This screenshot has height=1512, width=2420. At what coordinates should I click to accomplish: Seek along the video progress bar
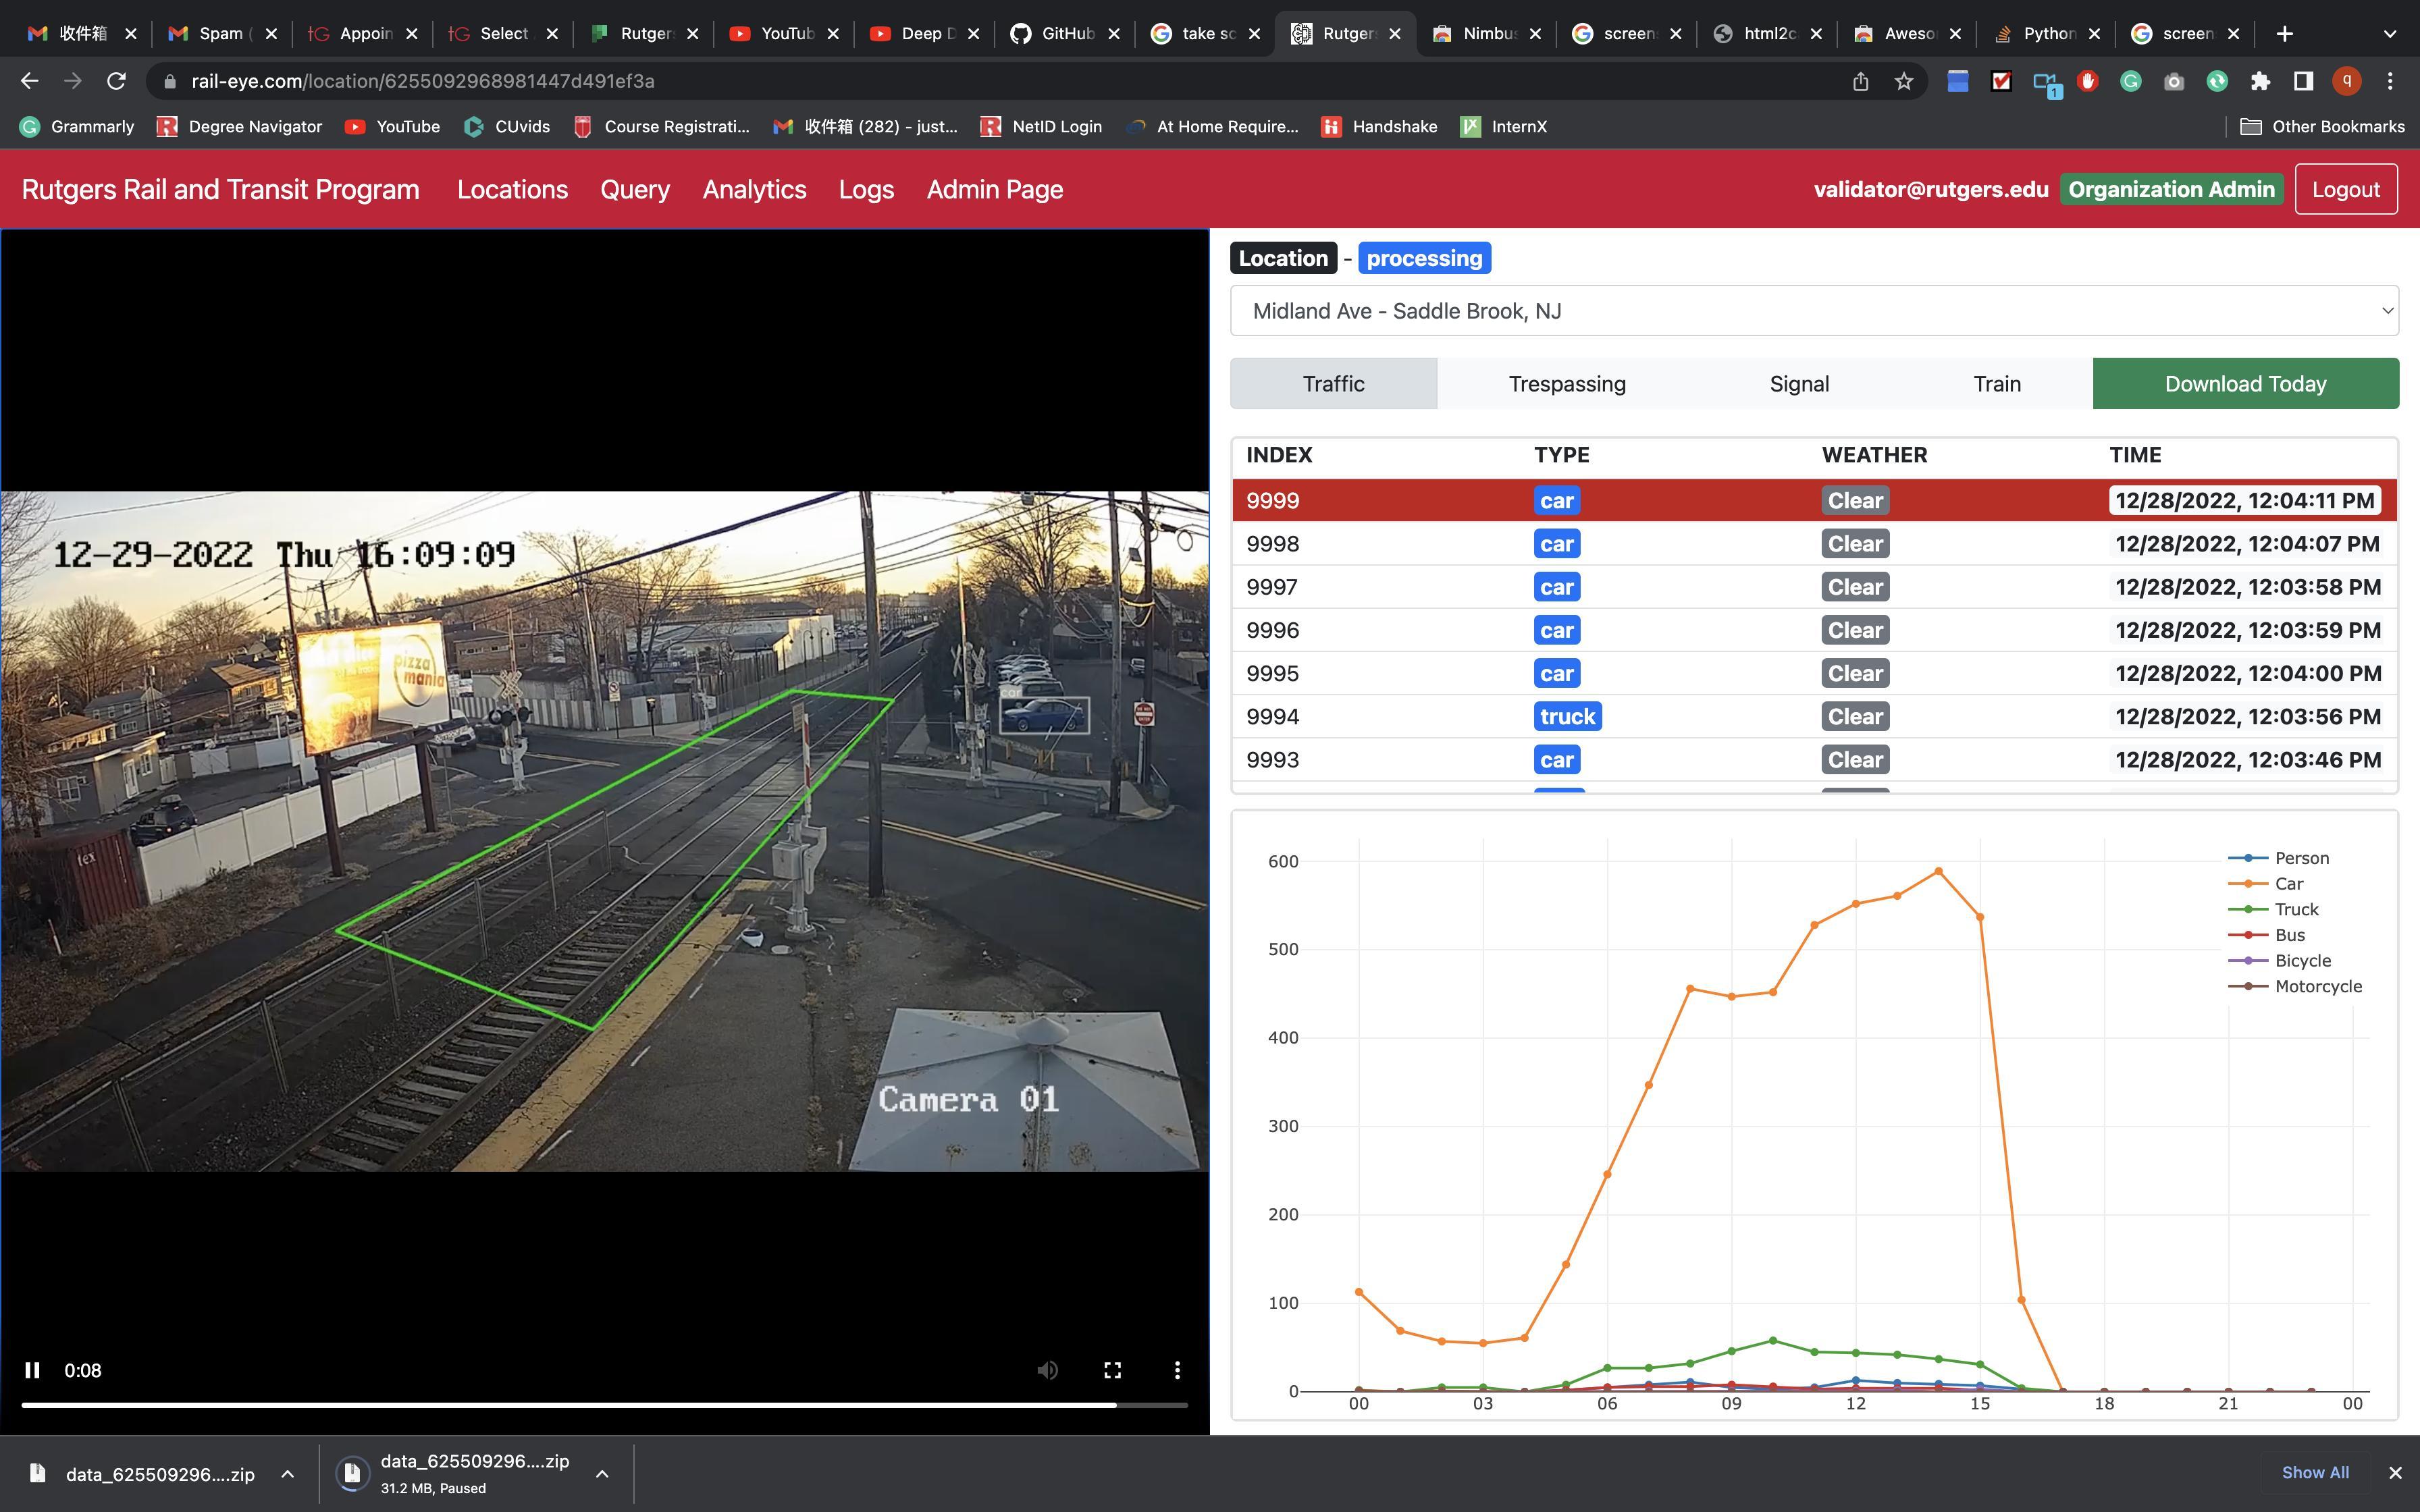pyautogui.click(x=605, y=1405)
